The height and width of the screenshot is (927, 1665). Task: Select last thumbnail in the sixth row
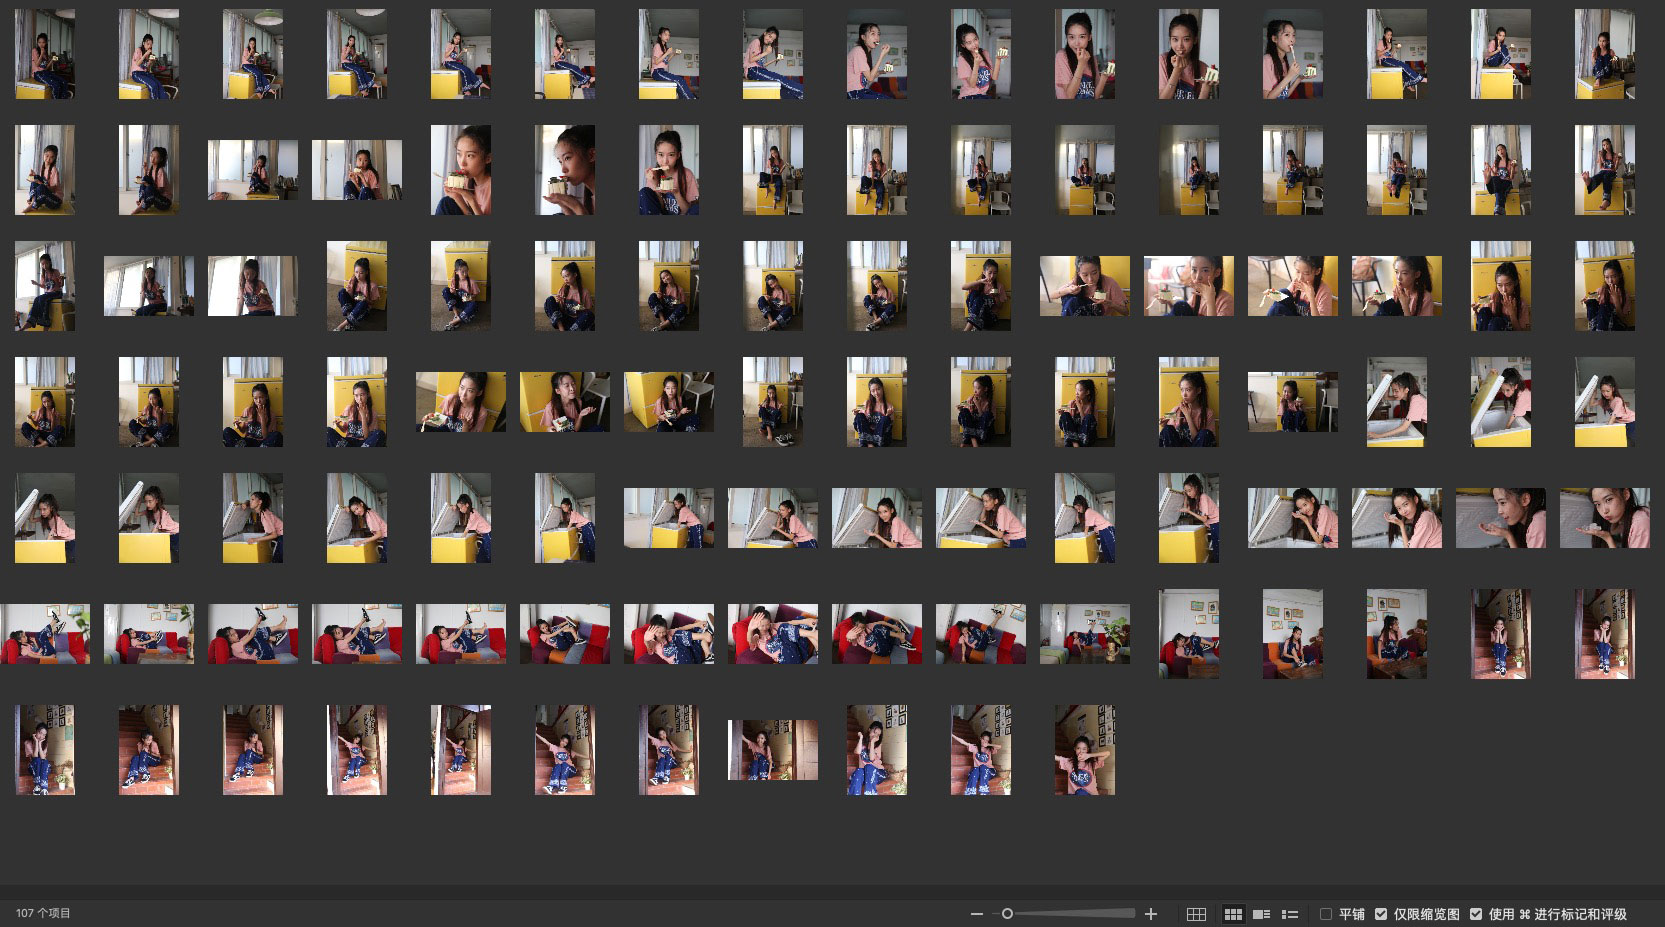tap(1604, 634)
